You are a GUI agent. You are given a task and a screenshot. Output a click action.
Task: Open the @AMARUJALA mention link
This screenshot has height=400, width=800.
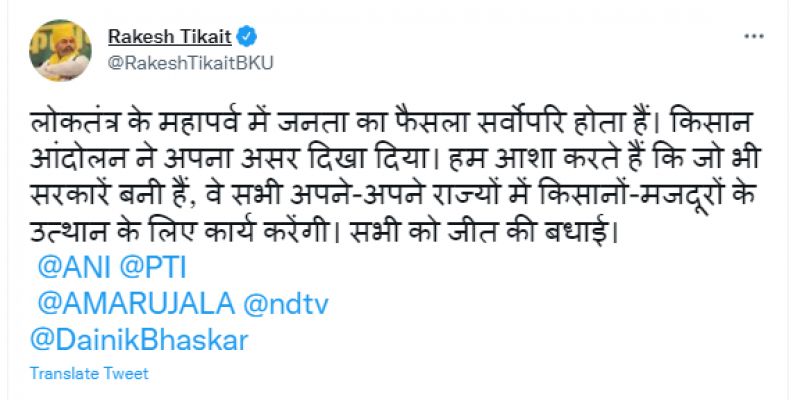pyautogui.click(x=134, y=303)
